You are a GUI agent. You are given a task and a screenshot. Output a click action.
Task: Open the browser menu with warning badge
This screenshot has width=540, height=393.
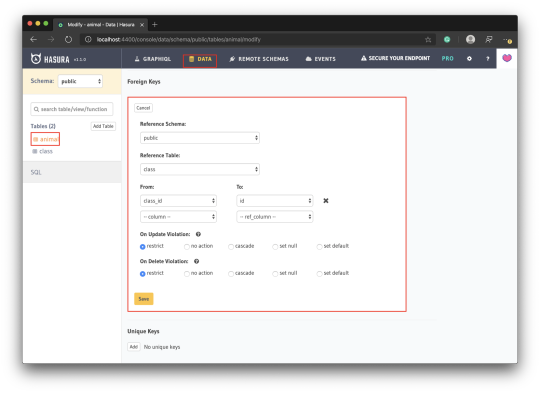click(507, 40)
